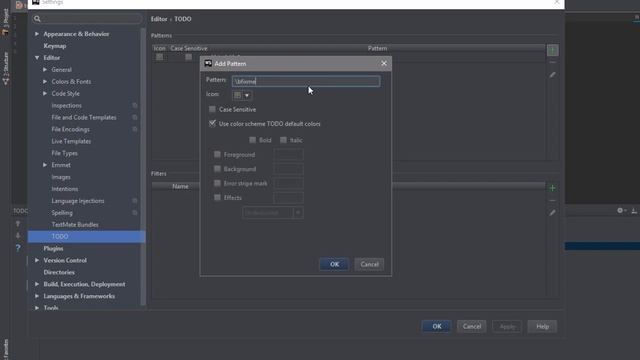This screenshot has width=640, height=360.
Task: Expand Version Control section
Action: 37,260
